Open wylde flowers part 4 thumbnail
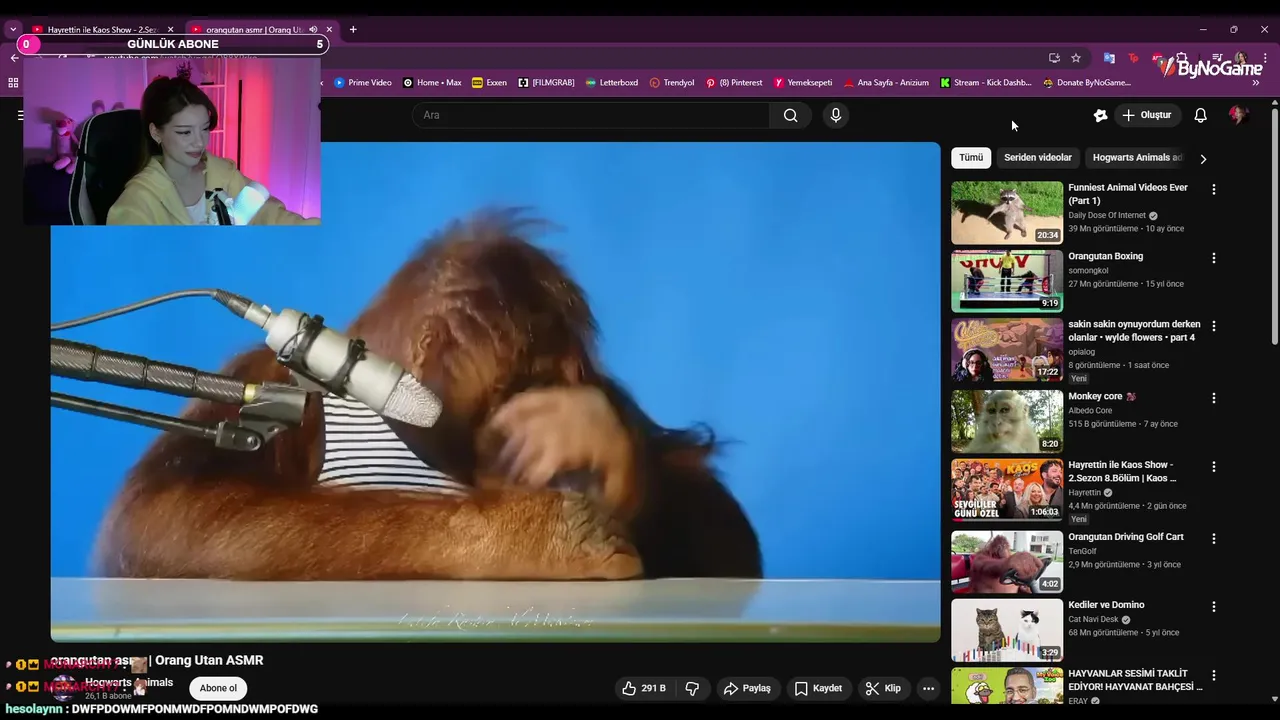1280x720 pixels. [1007, 350]
